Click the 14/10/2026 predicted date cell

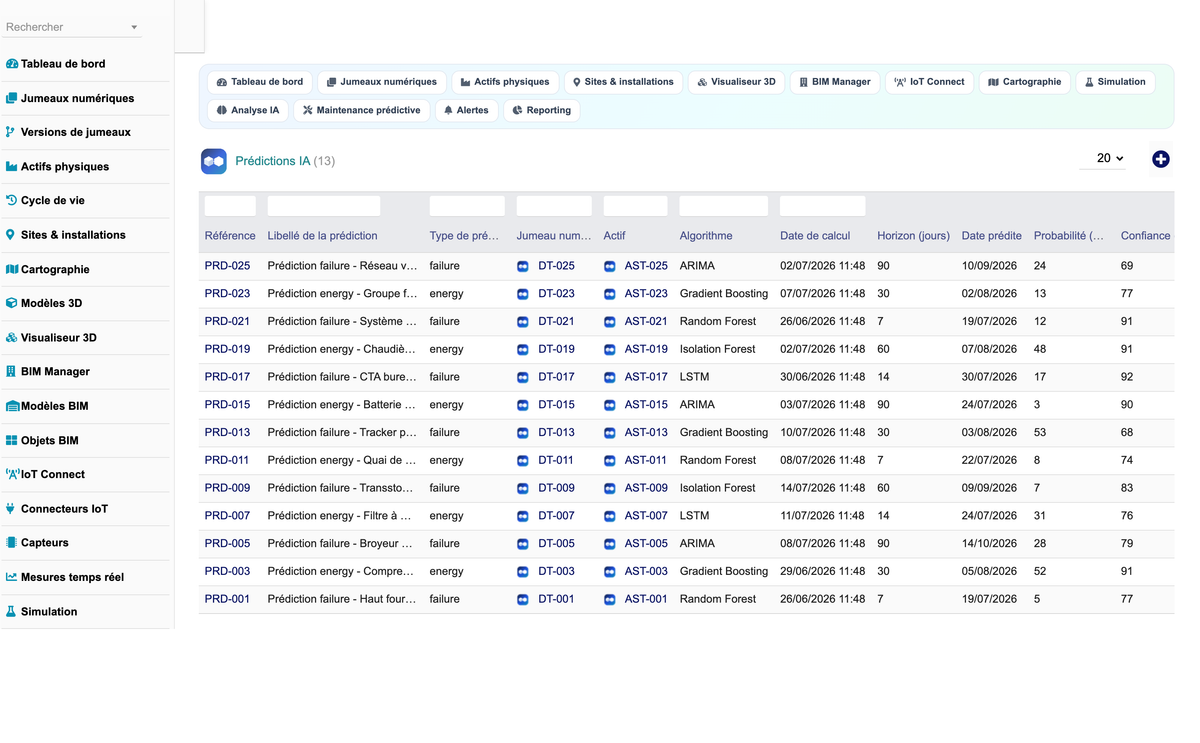click(989, 544)
